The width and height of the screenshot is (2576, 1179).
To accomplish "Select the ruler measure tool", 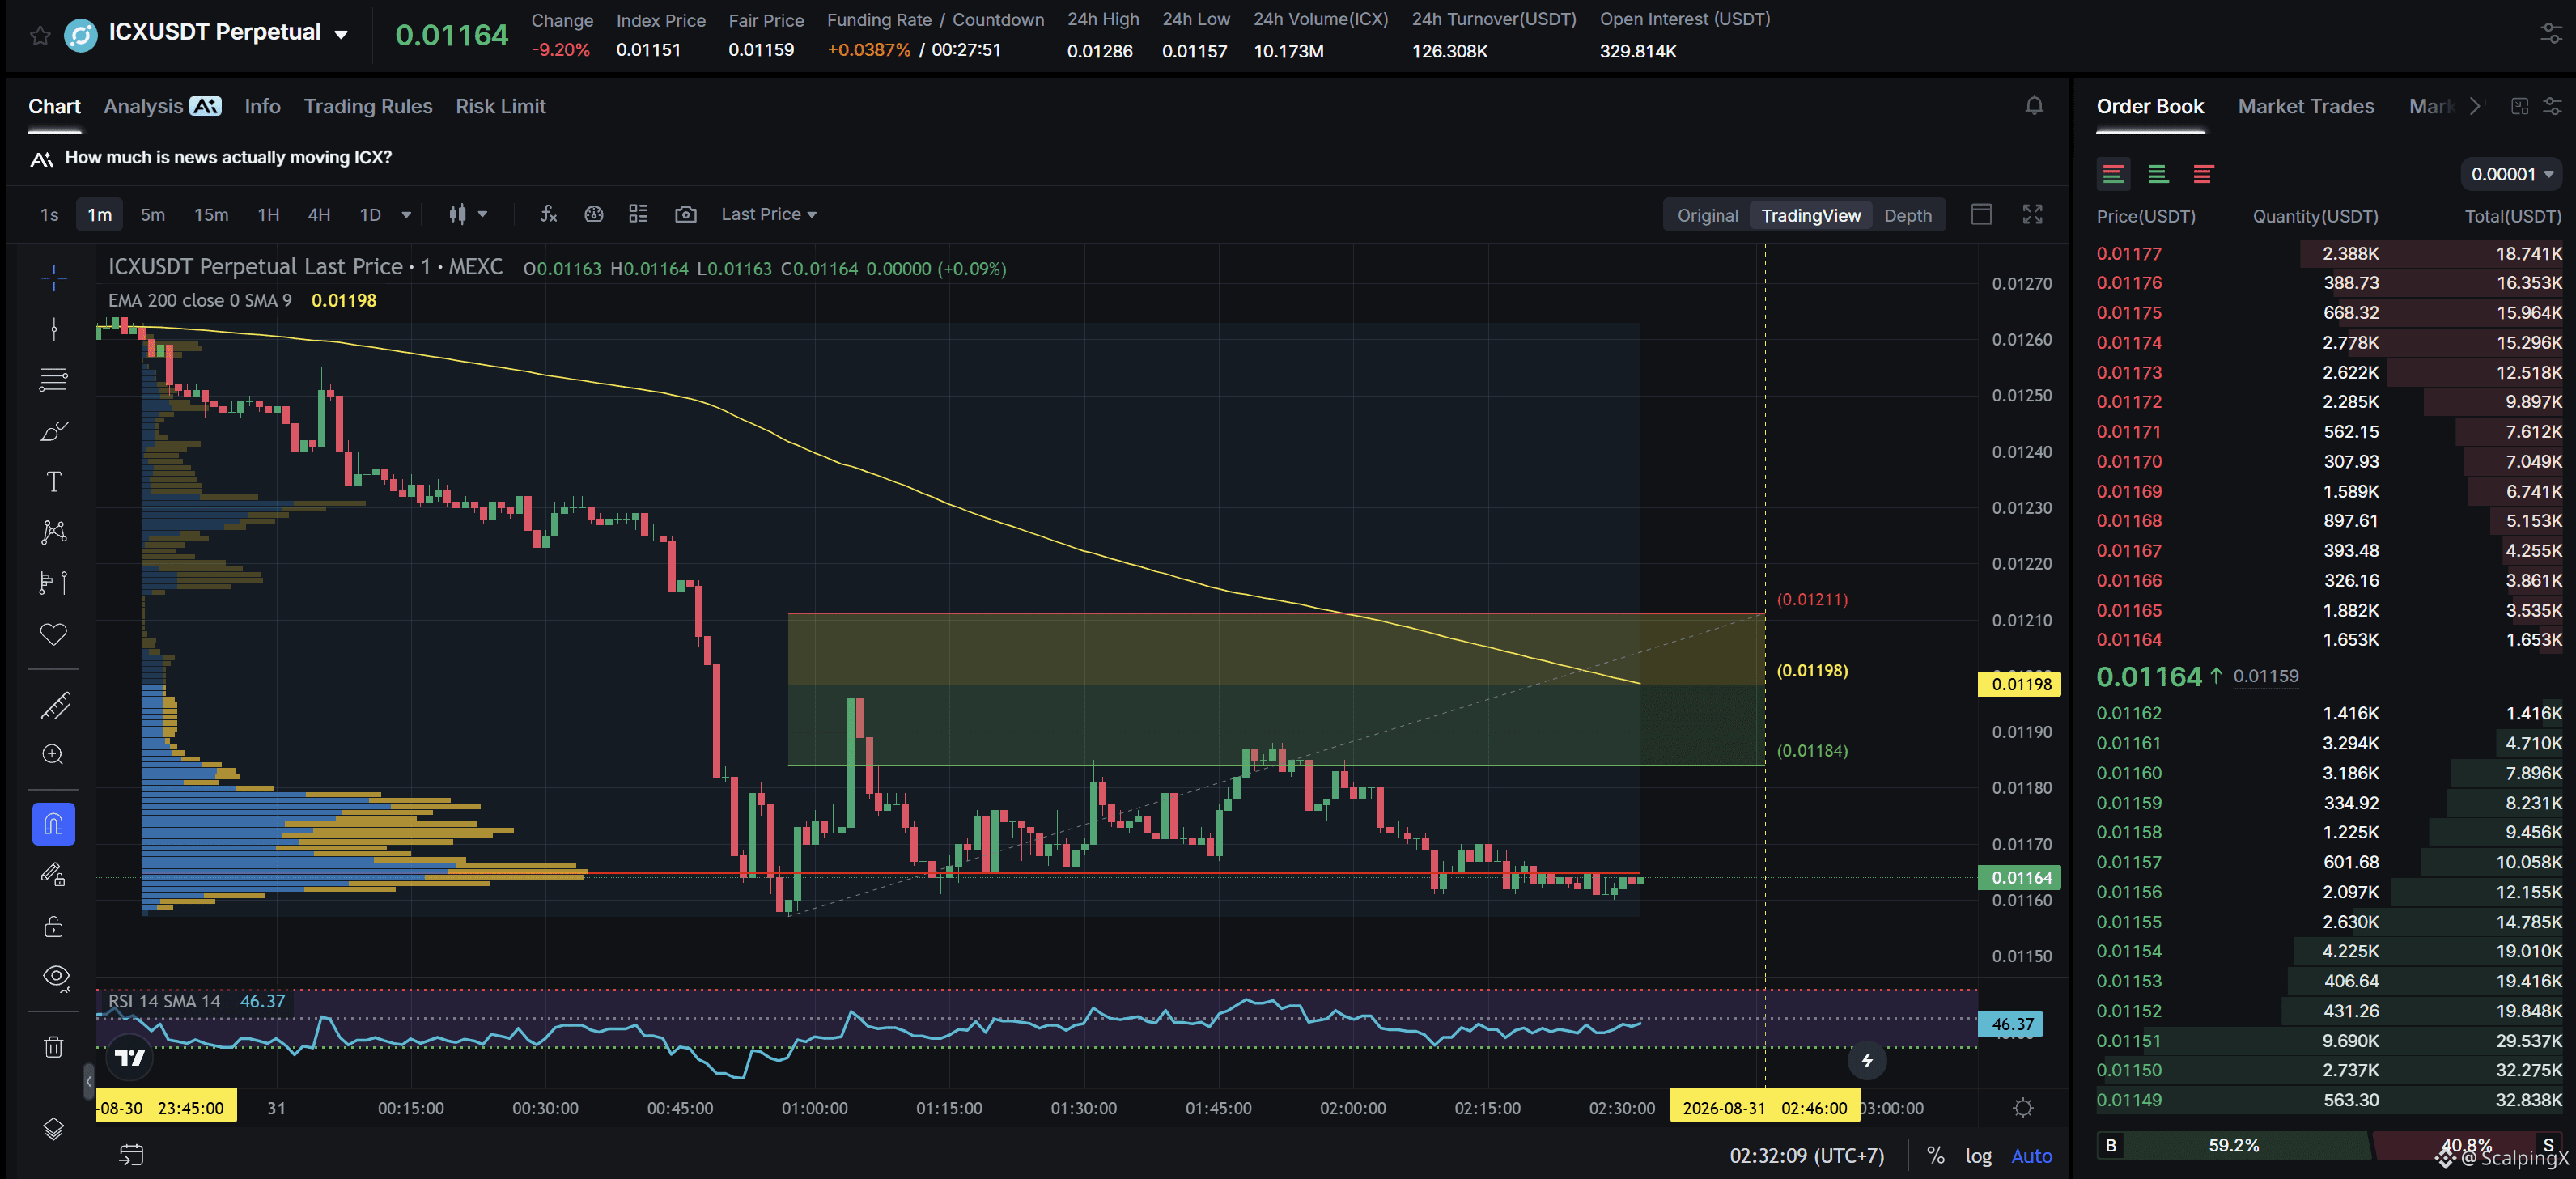I will tap(54, 706).
